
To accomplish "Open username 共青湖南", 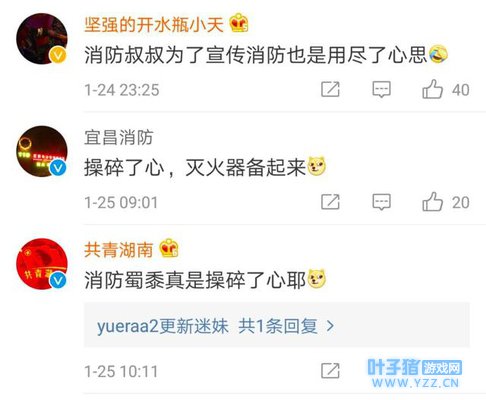I will [119, 250].
